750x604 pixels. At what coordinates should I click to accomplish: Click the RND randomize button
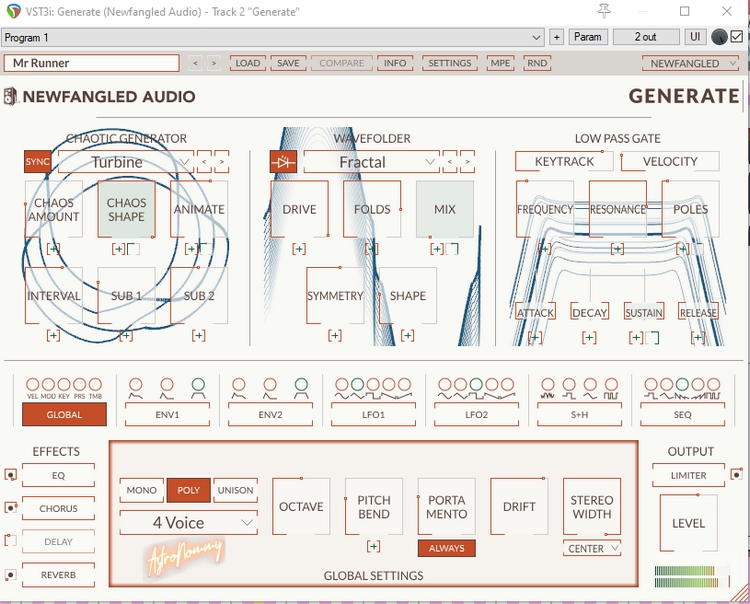(537, 63)
